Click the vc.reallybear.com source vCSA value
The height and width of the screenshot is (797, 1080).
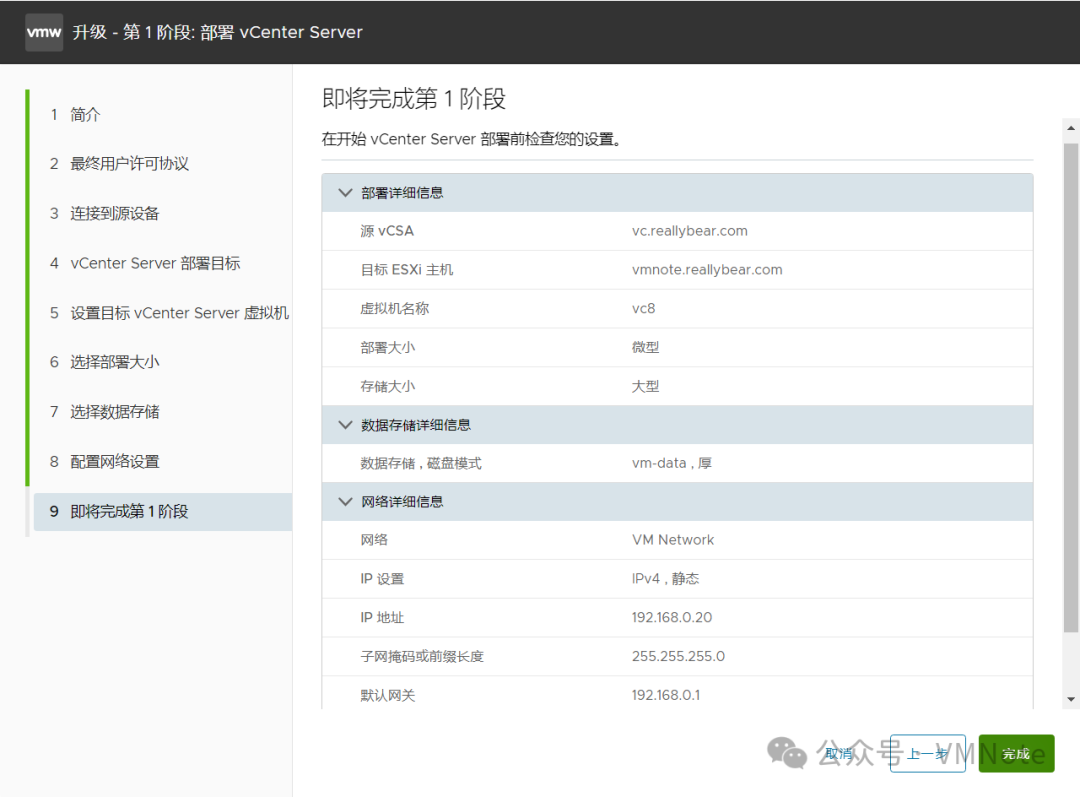pyautogui.click(x=689, y=231)
